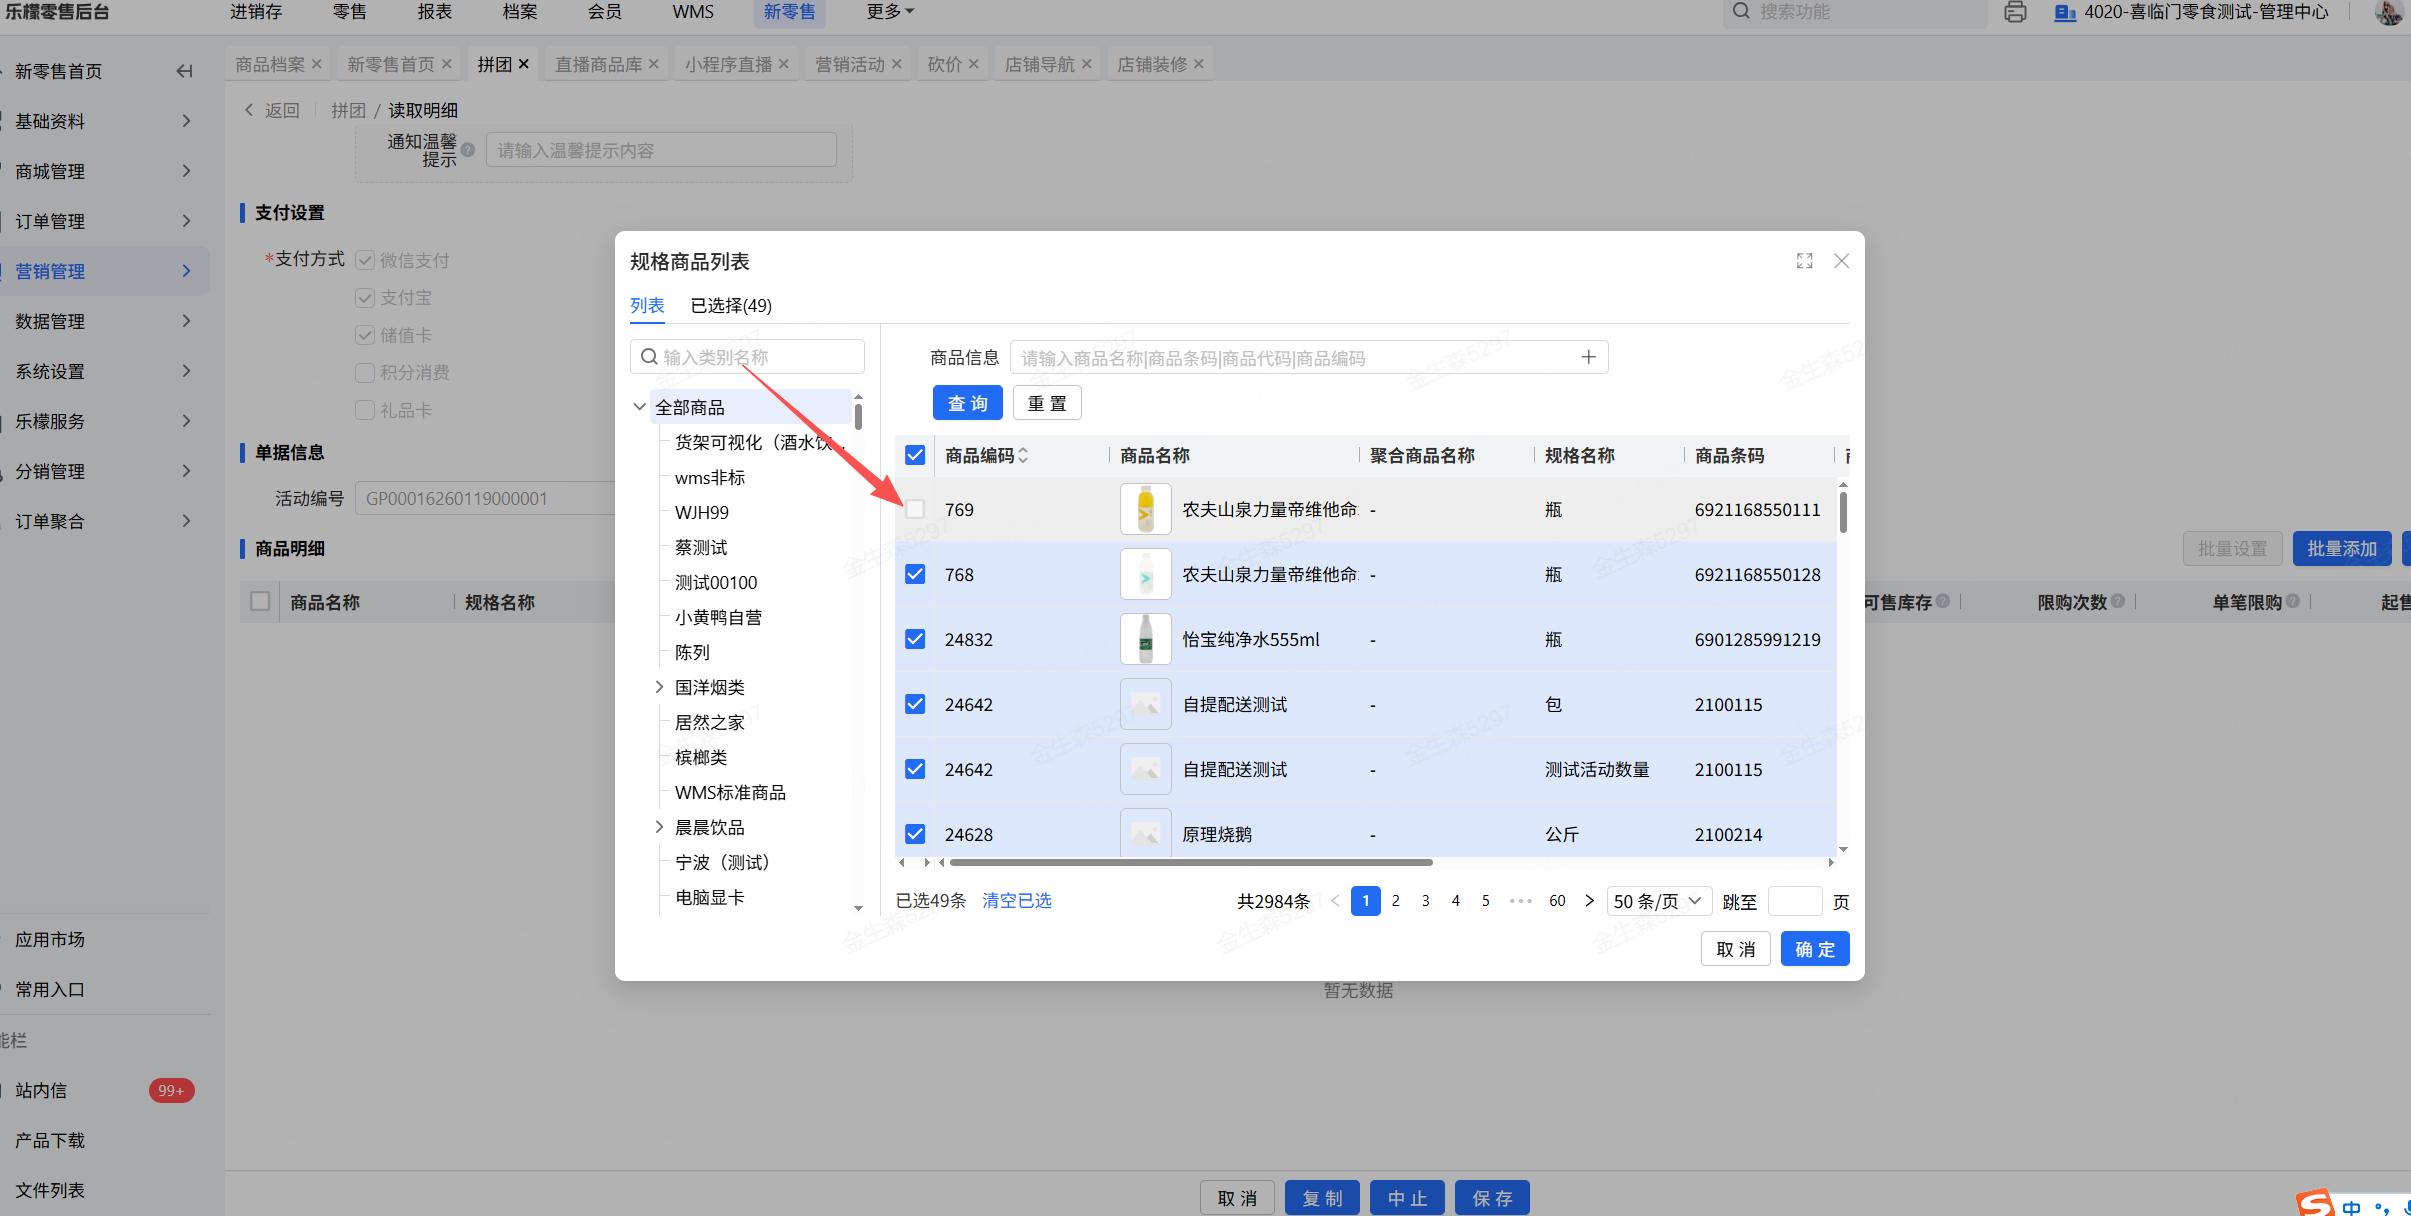The width and height of the screenshot is (2411, 1216).
Task: Click the horizontal scrollbar under the product table
Action: coord(1190,862)
